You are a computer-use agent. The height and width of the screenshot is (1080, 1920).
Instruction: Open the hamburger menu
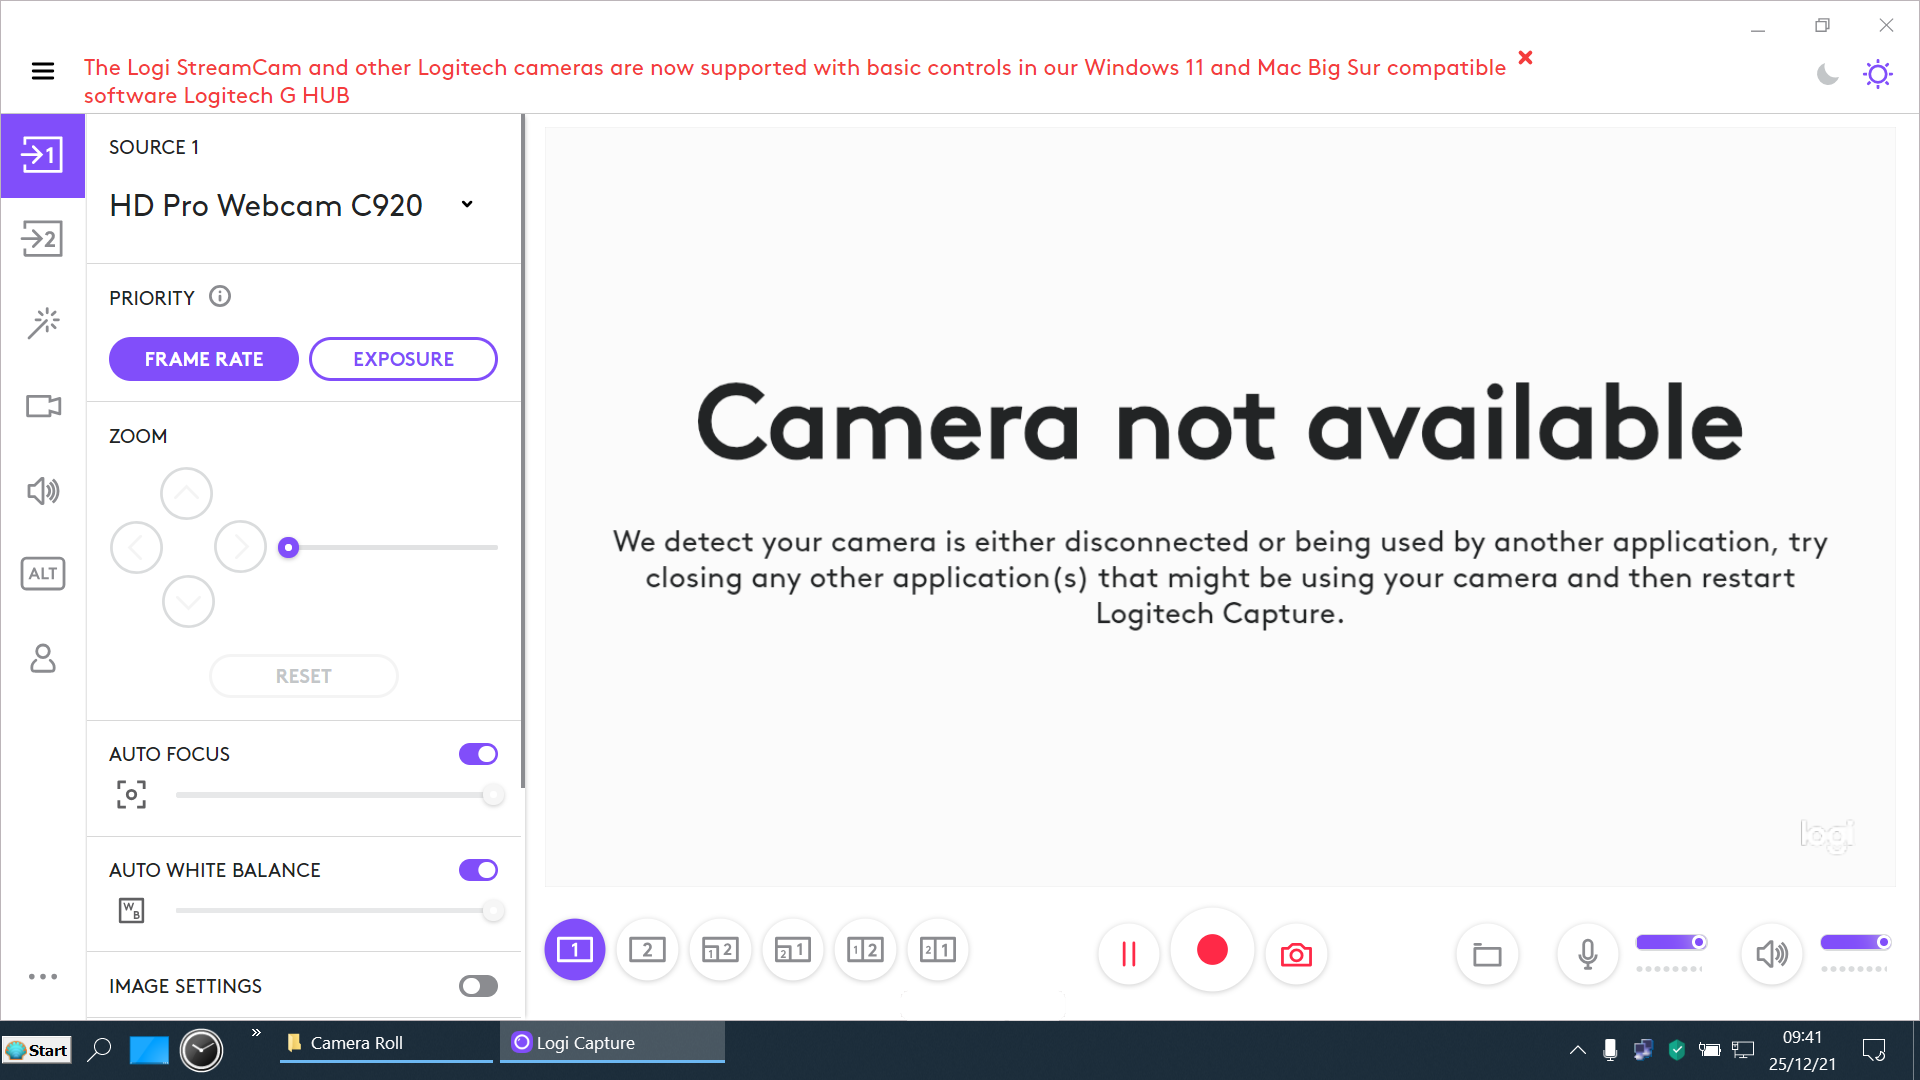point(42,71)
